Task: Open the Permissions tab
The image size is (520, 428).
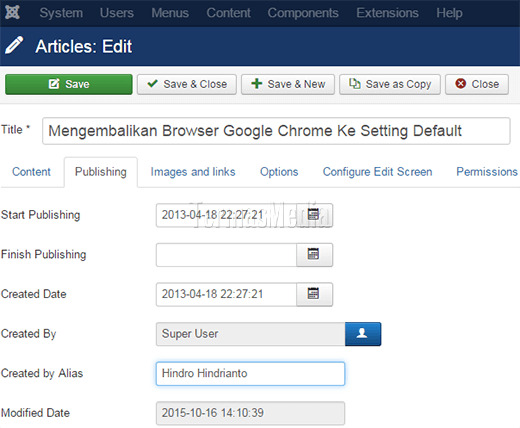Action: click(487, 172)
